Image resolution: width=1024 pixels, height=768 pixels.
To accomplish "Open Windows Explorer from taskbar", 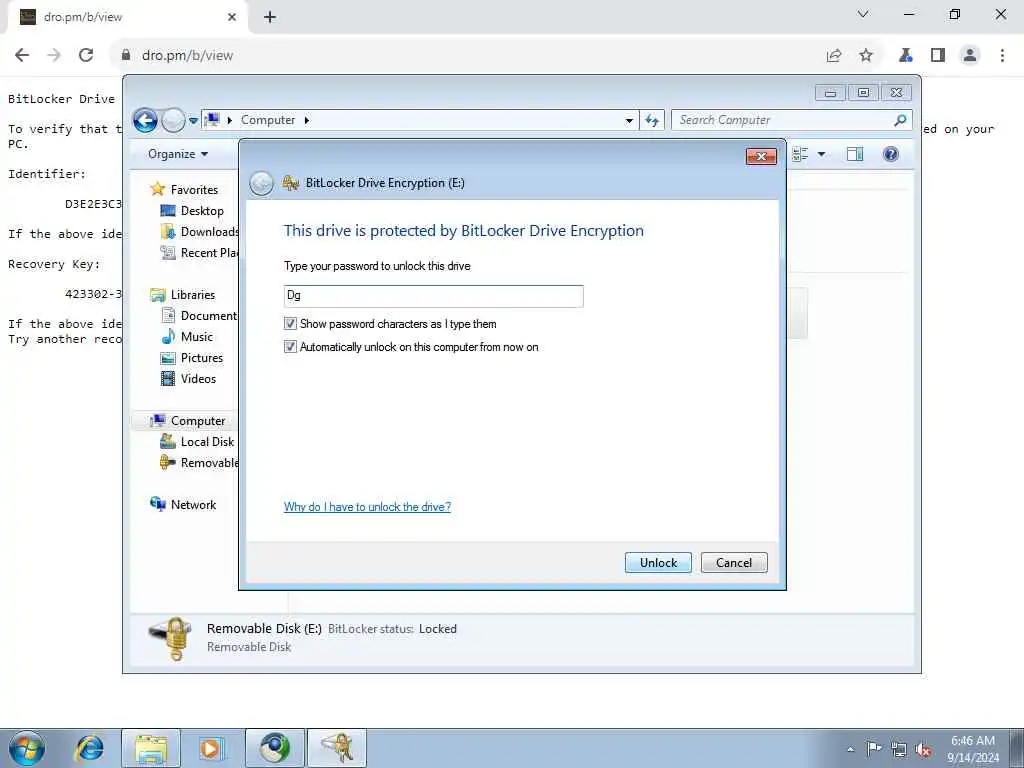I will click(151, 748).
